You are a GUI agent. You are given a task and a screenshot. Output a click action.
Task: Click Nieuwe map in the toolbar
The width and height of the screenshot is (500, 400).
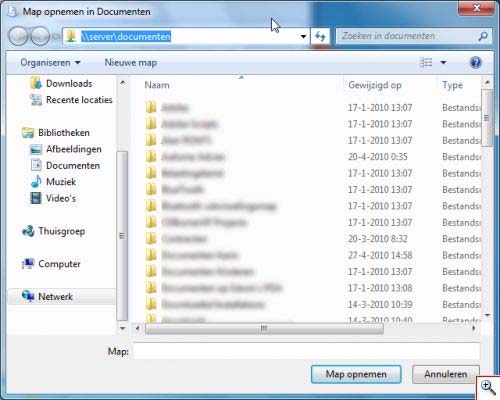tap(131, 62)
